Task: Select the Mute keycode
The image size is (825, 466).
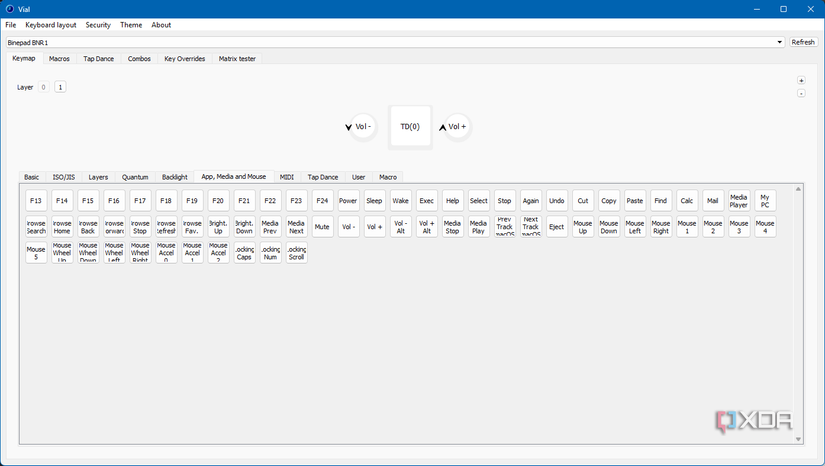Action: (x=322, y=227)
